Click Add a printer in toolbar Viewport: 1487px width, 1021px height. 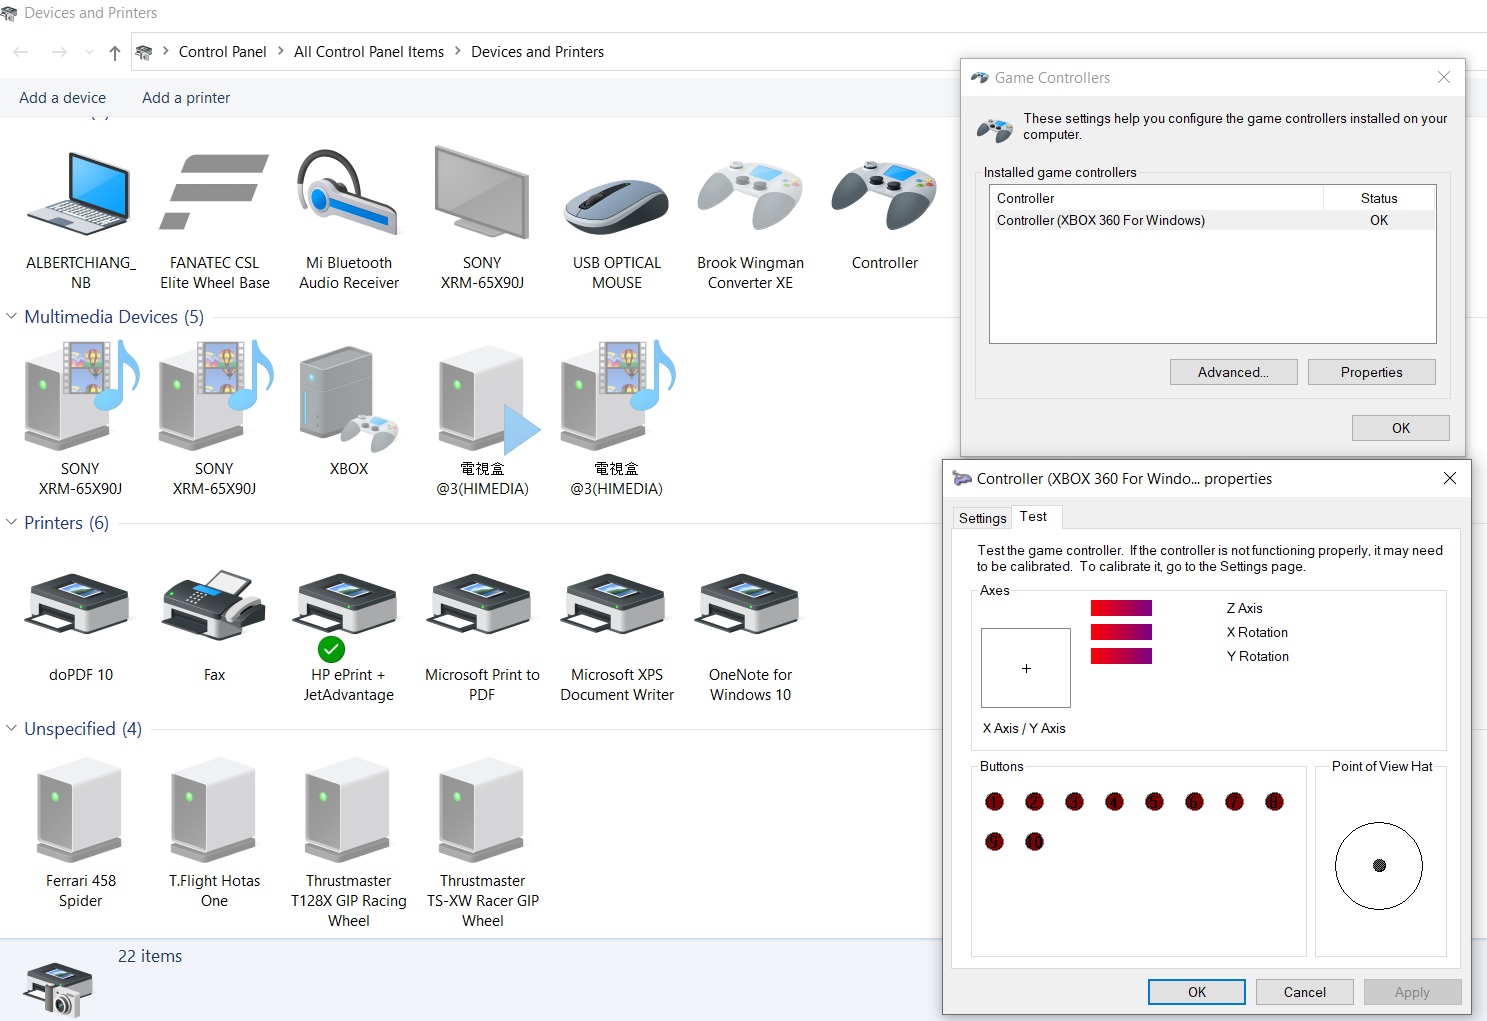click(186, 98)
